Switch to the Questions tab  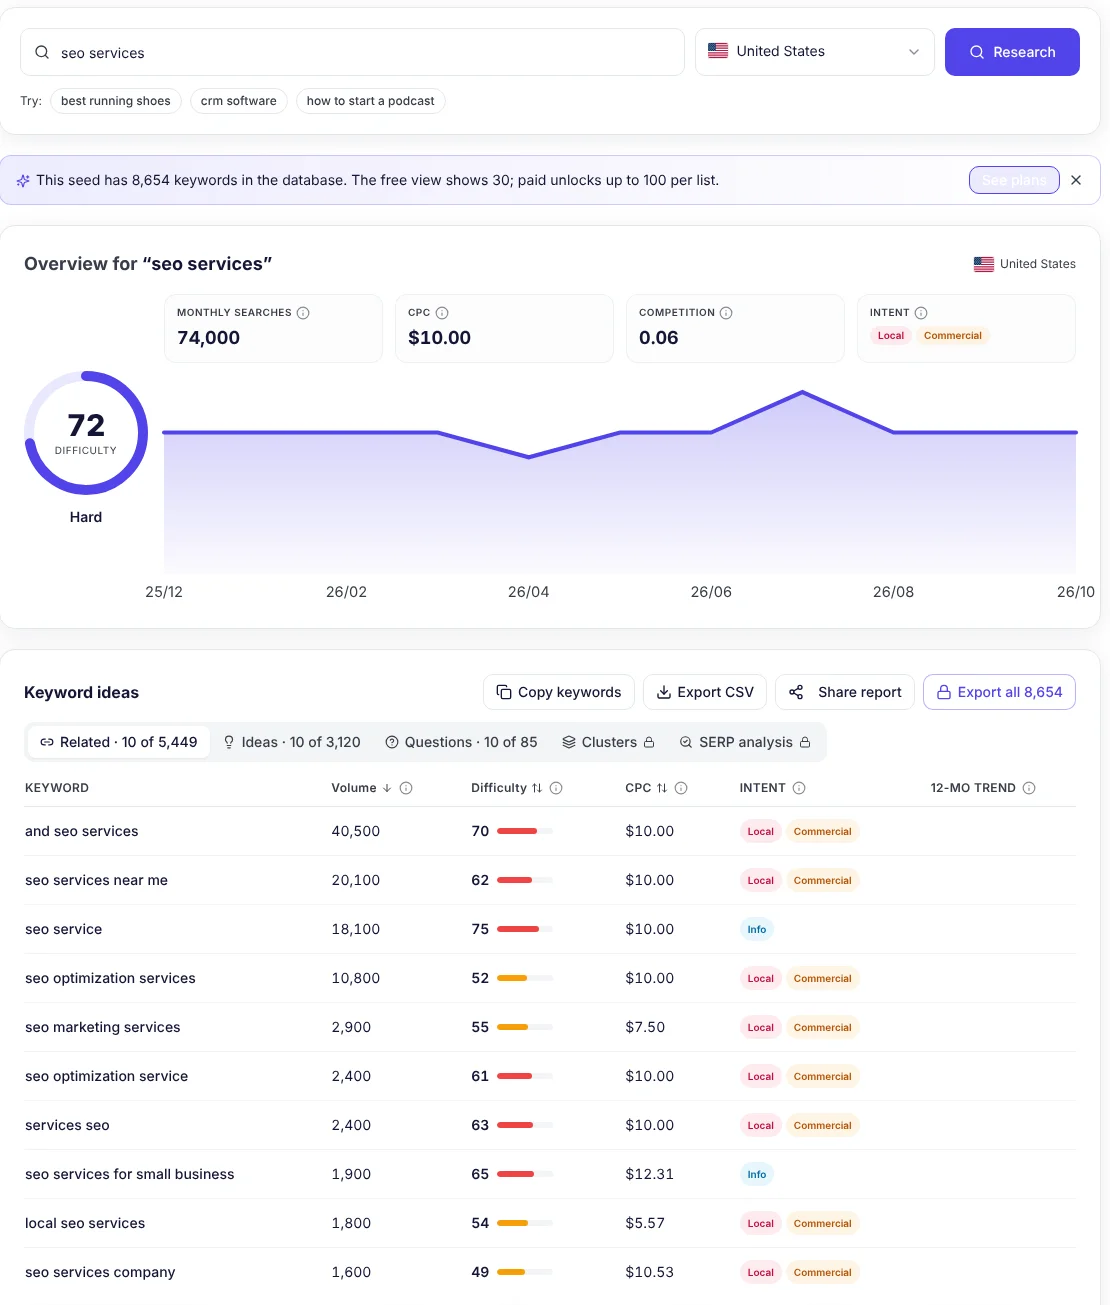(462, 742)
